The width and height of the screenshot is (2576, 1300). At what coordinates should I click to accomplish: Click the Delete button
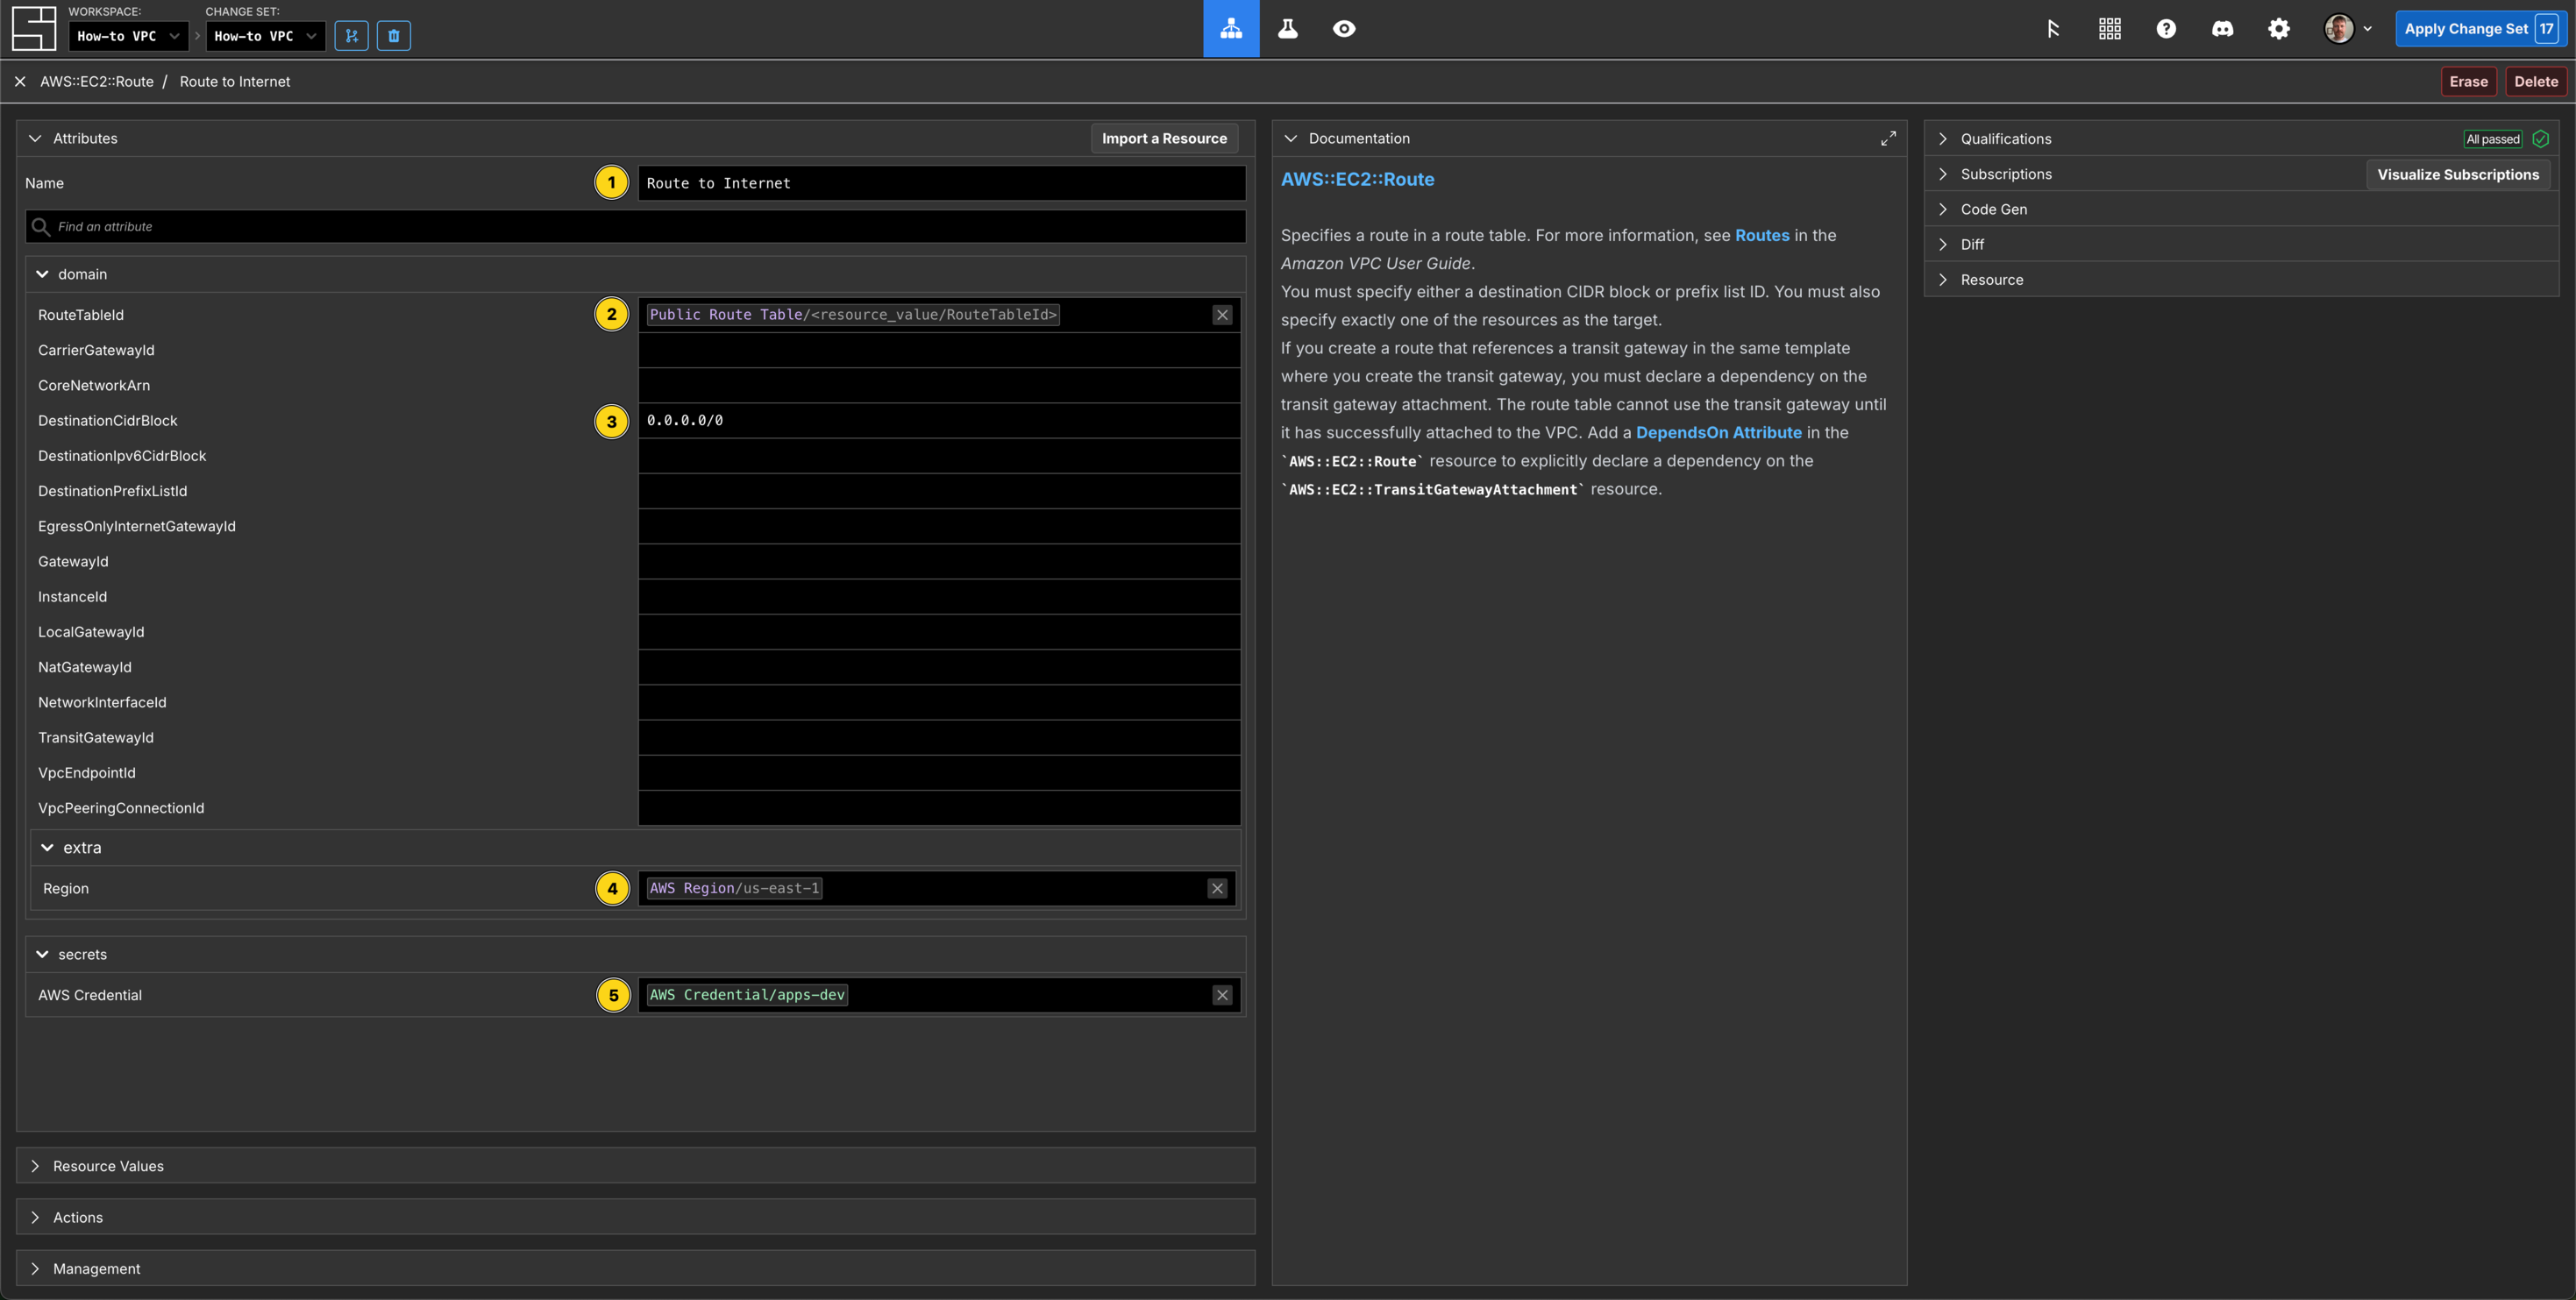point(2535,82)
